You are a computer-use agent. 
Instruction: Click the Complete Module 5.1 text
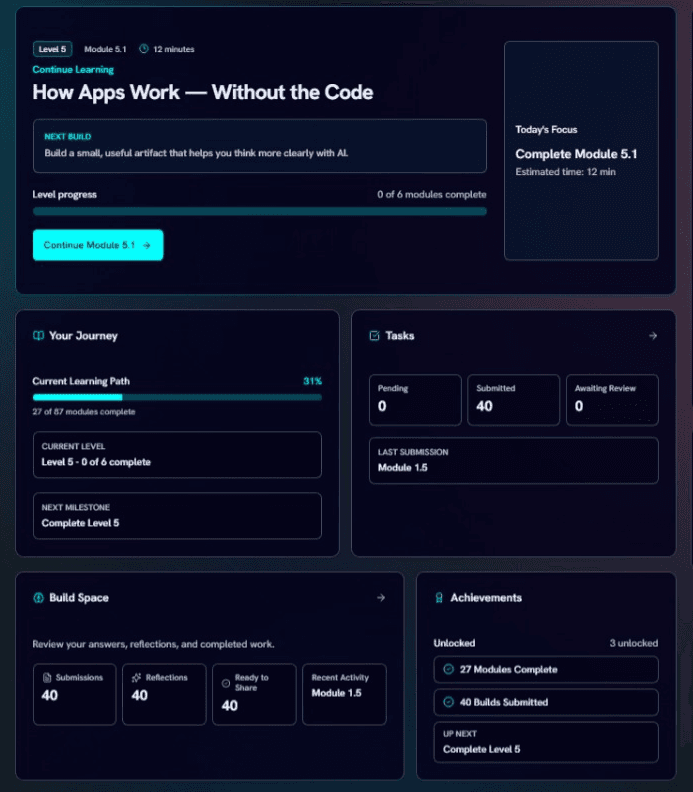coord(576,154)
